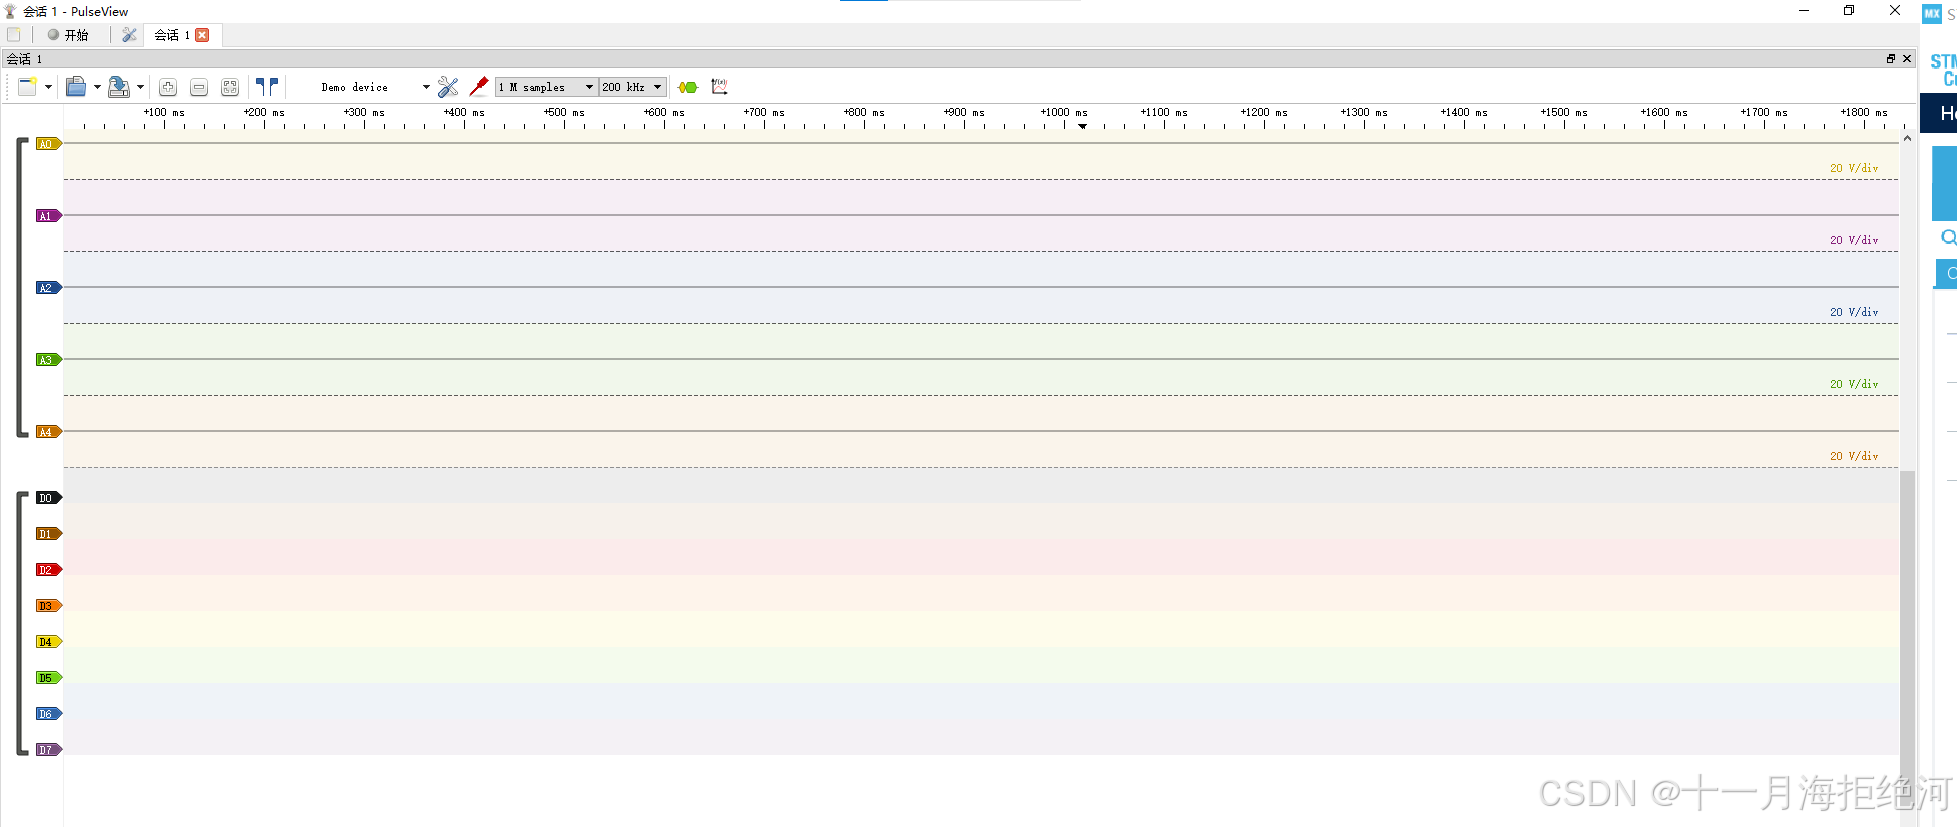The width and height of the screenshot is (1957, 827).
Task: Select digital channel D3 label
Action: pos(49,606)
